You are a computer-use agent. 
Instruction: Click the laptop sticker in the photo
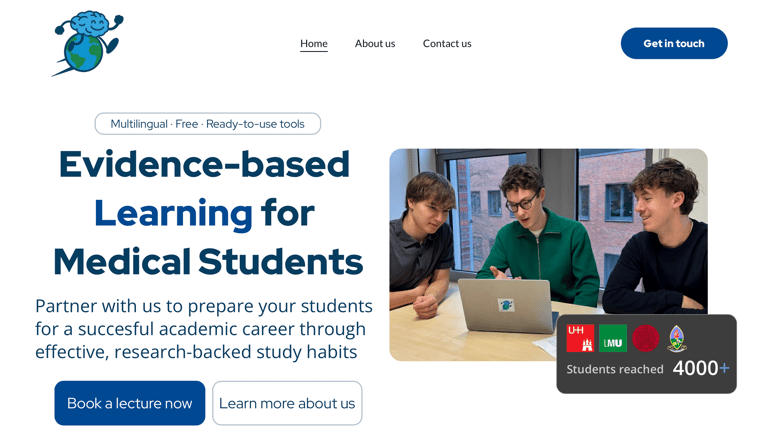(507, 305)
